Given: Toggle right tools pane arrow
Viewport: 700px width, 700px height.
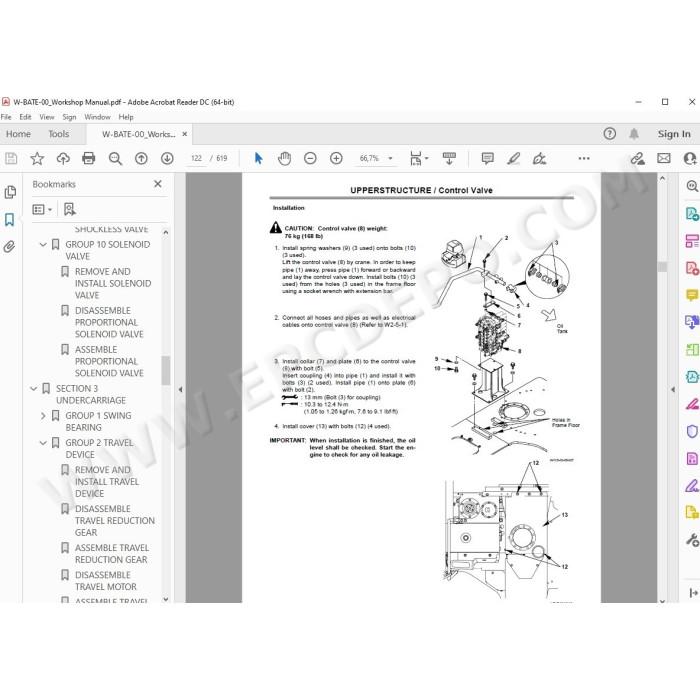Looking at the screenshot, I should click(x=673, y=389).
